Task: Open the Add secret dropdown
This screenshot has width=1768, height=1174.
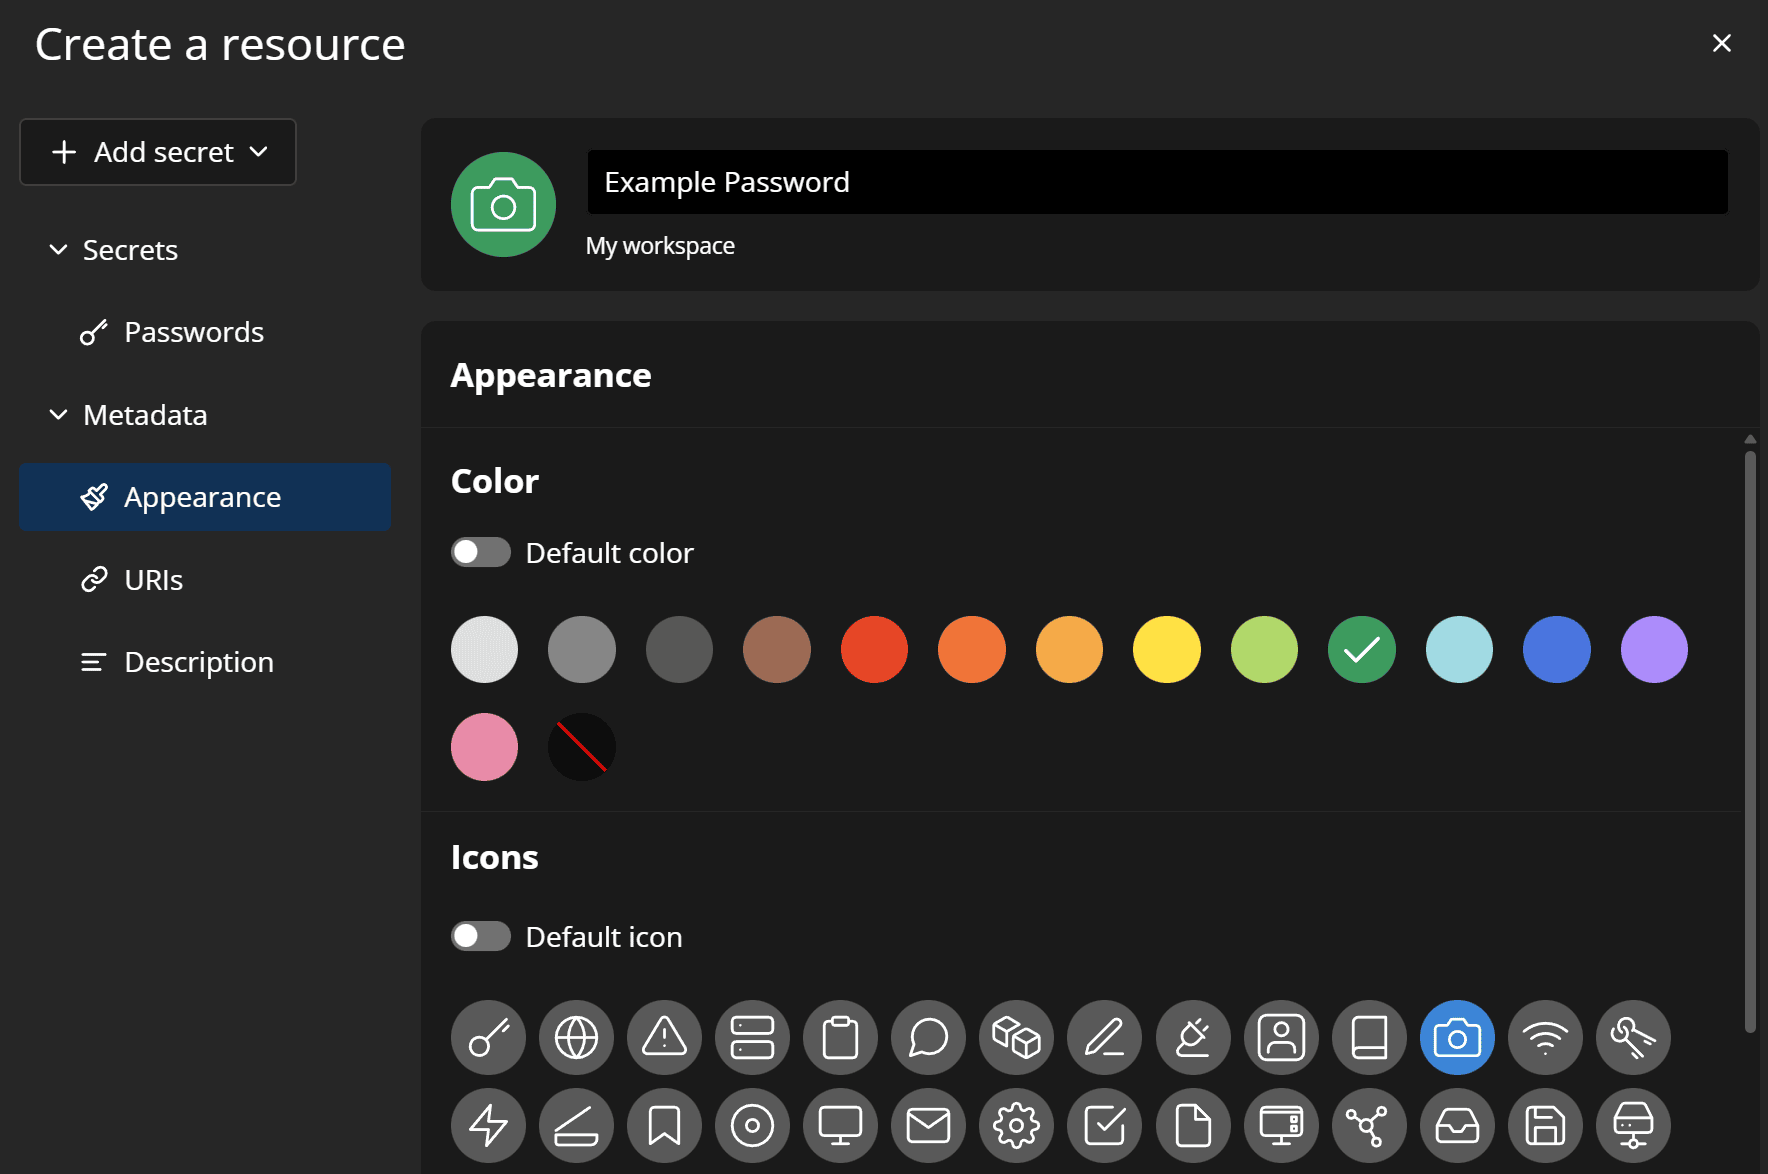Action: point(157,152)
